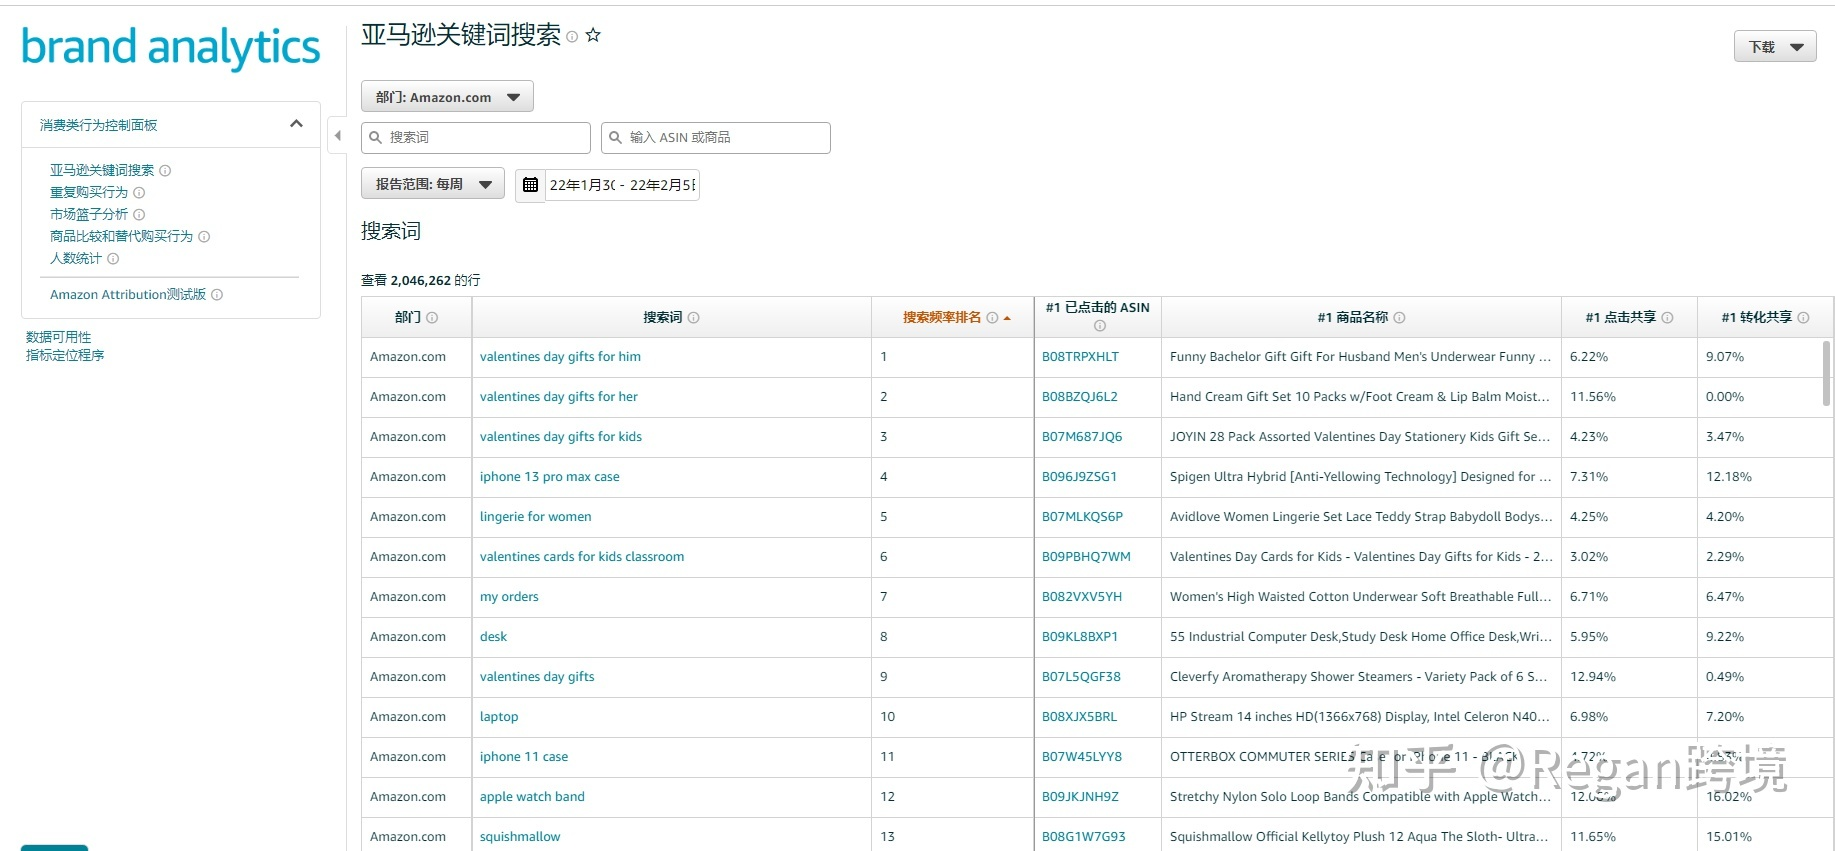Open 商品比较和替代购买行为 in sidebar
Viewport: 1835px width, 851px height.
(x=121, y=237)
